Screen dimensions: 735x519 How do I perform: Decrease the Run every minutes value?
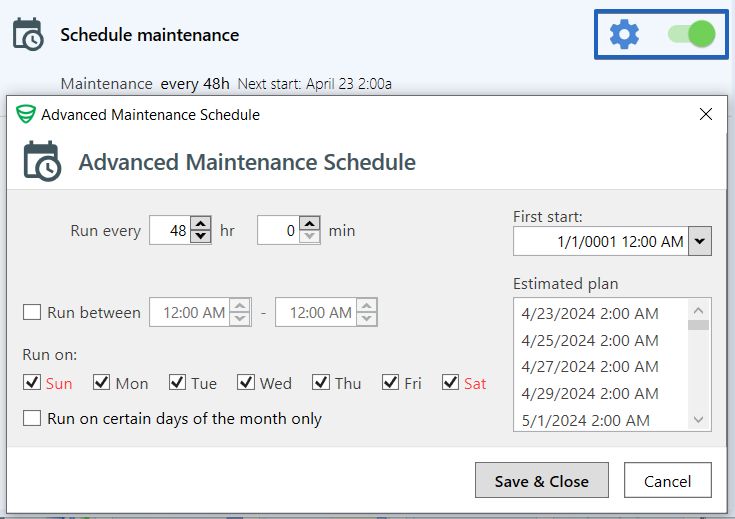tap(309, 236)
